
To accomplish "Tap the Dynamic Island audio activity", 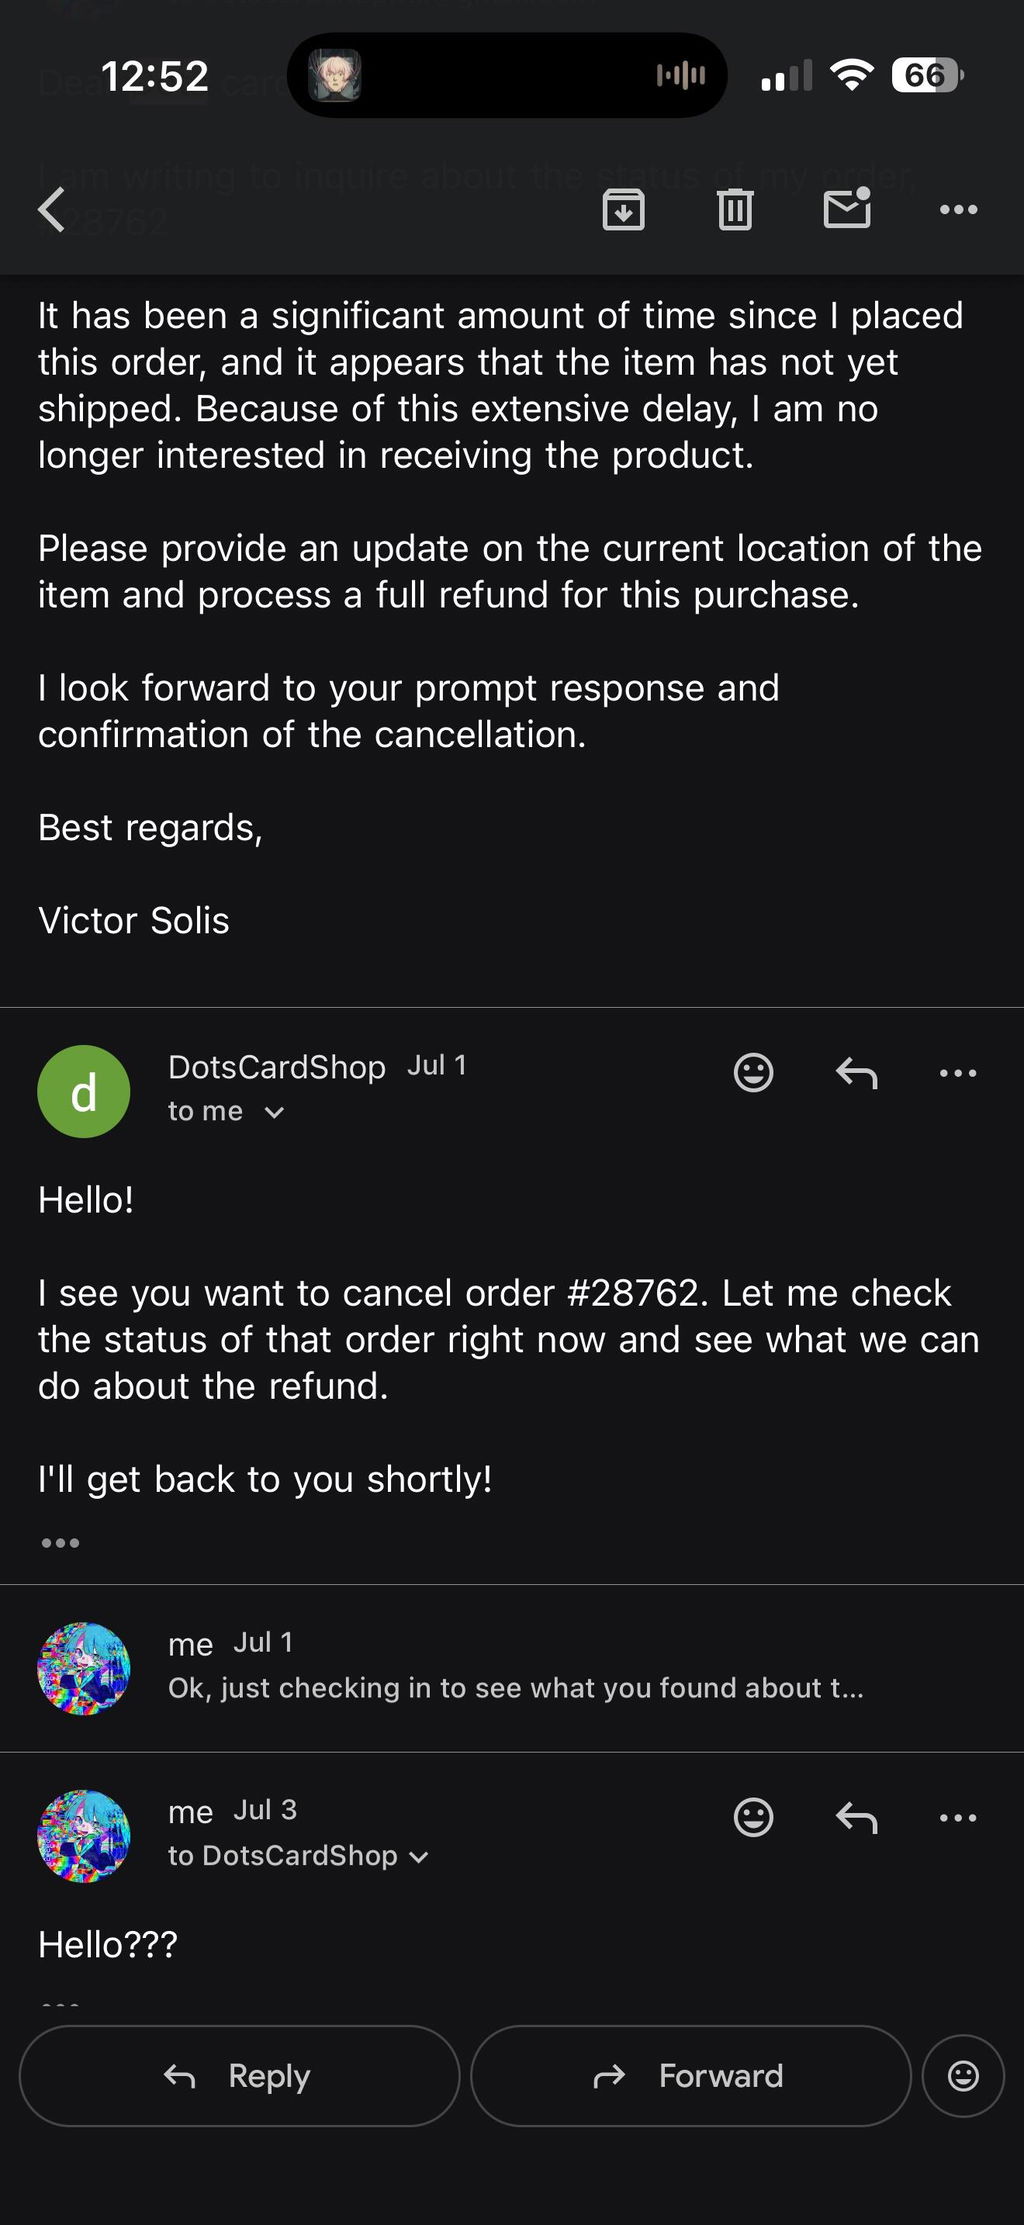I will click(681, 75).
